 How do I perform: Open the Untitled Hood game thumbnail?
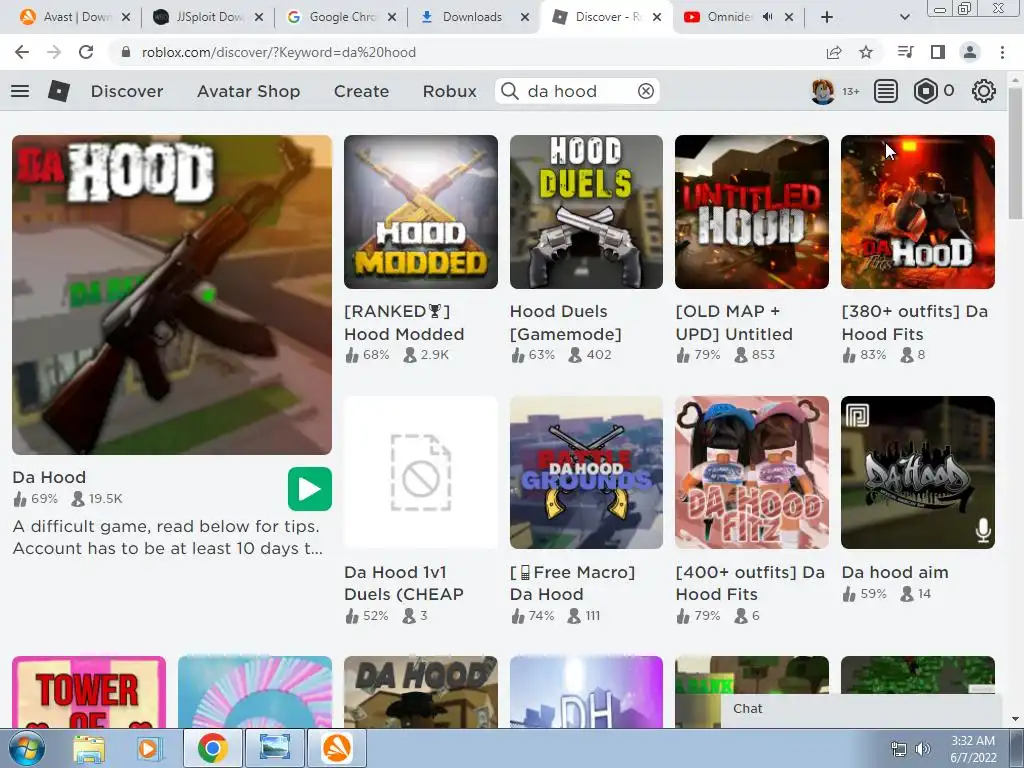[x=752, y=212]
